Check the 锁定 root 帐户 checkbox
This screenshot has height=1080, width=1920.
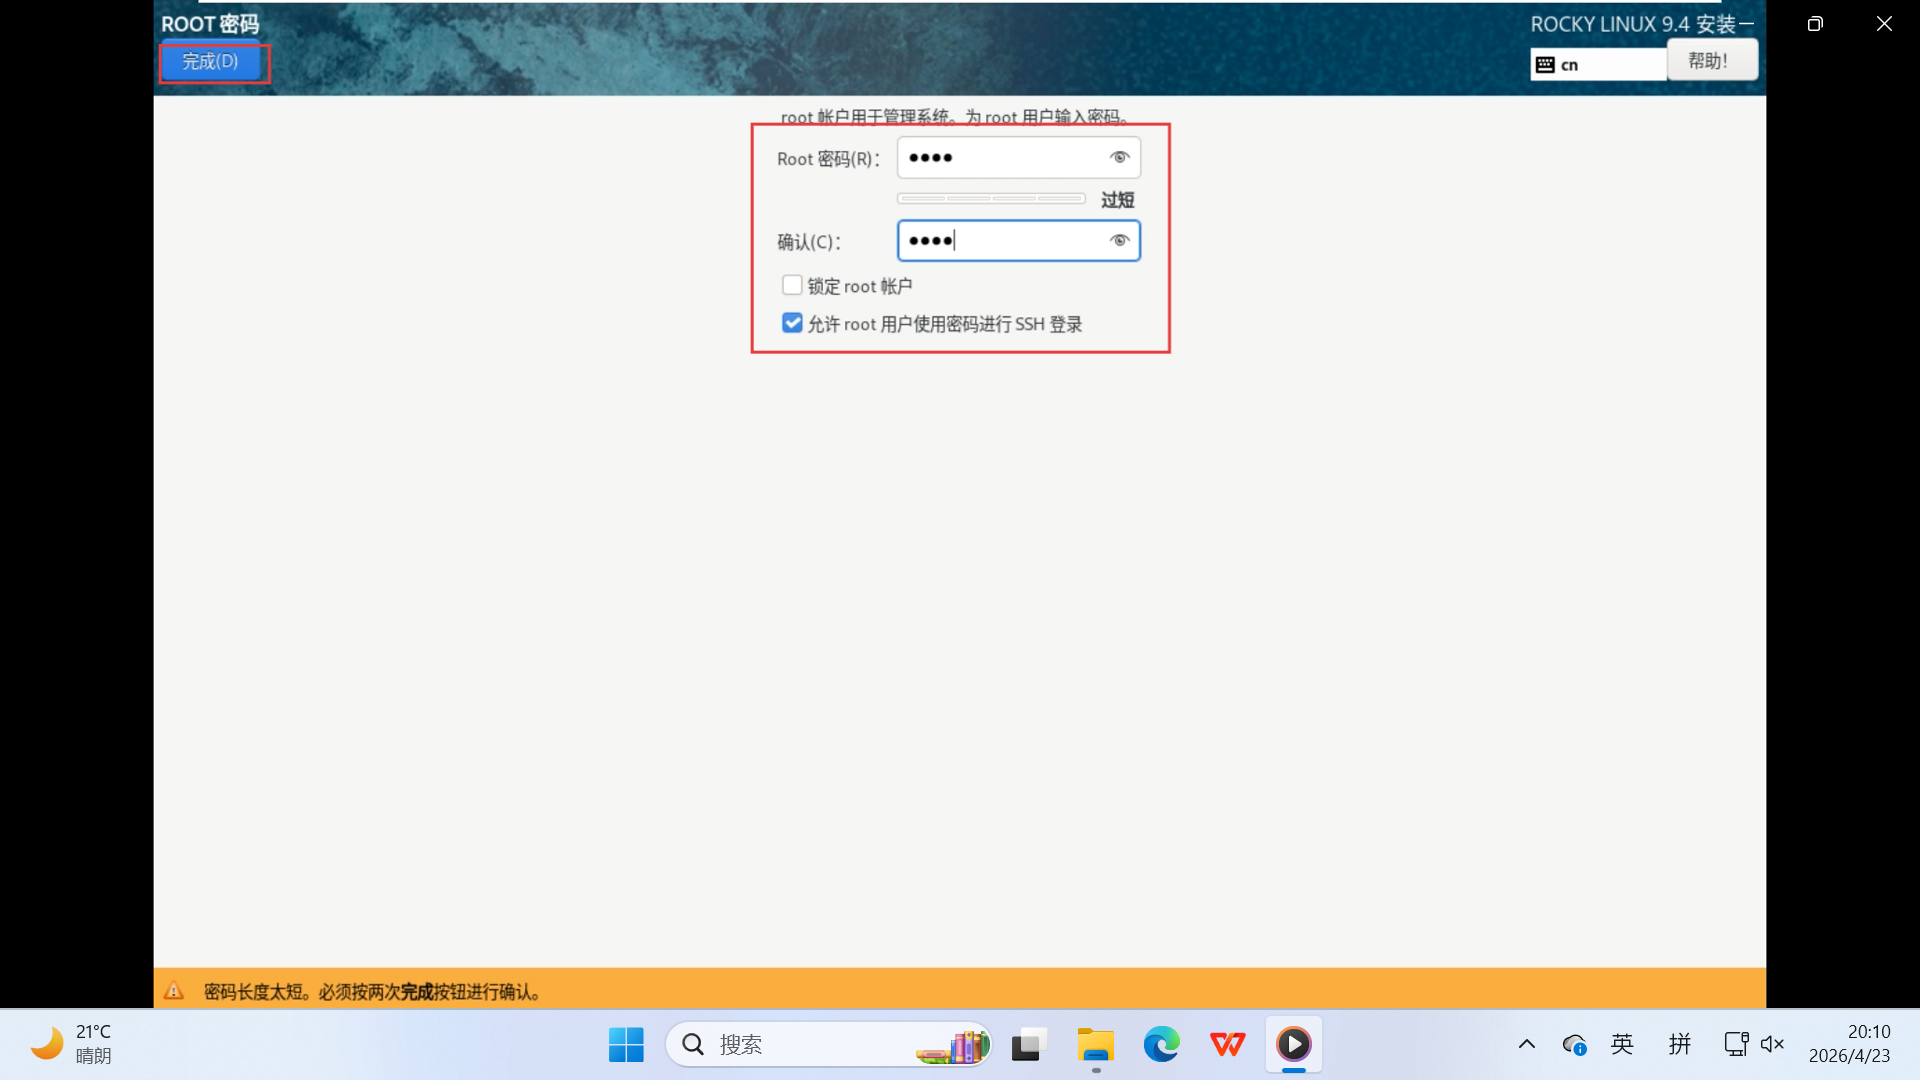click(x=792, y=286)
